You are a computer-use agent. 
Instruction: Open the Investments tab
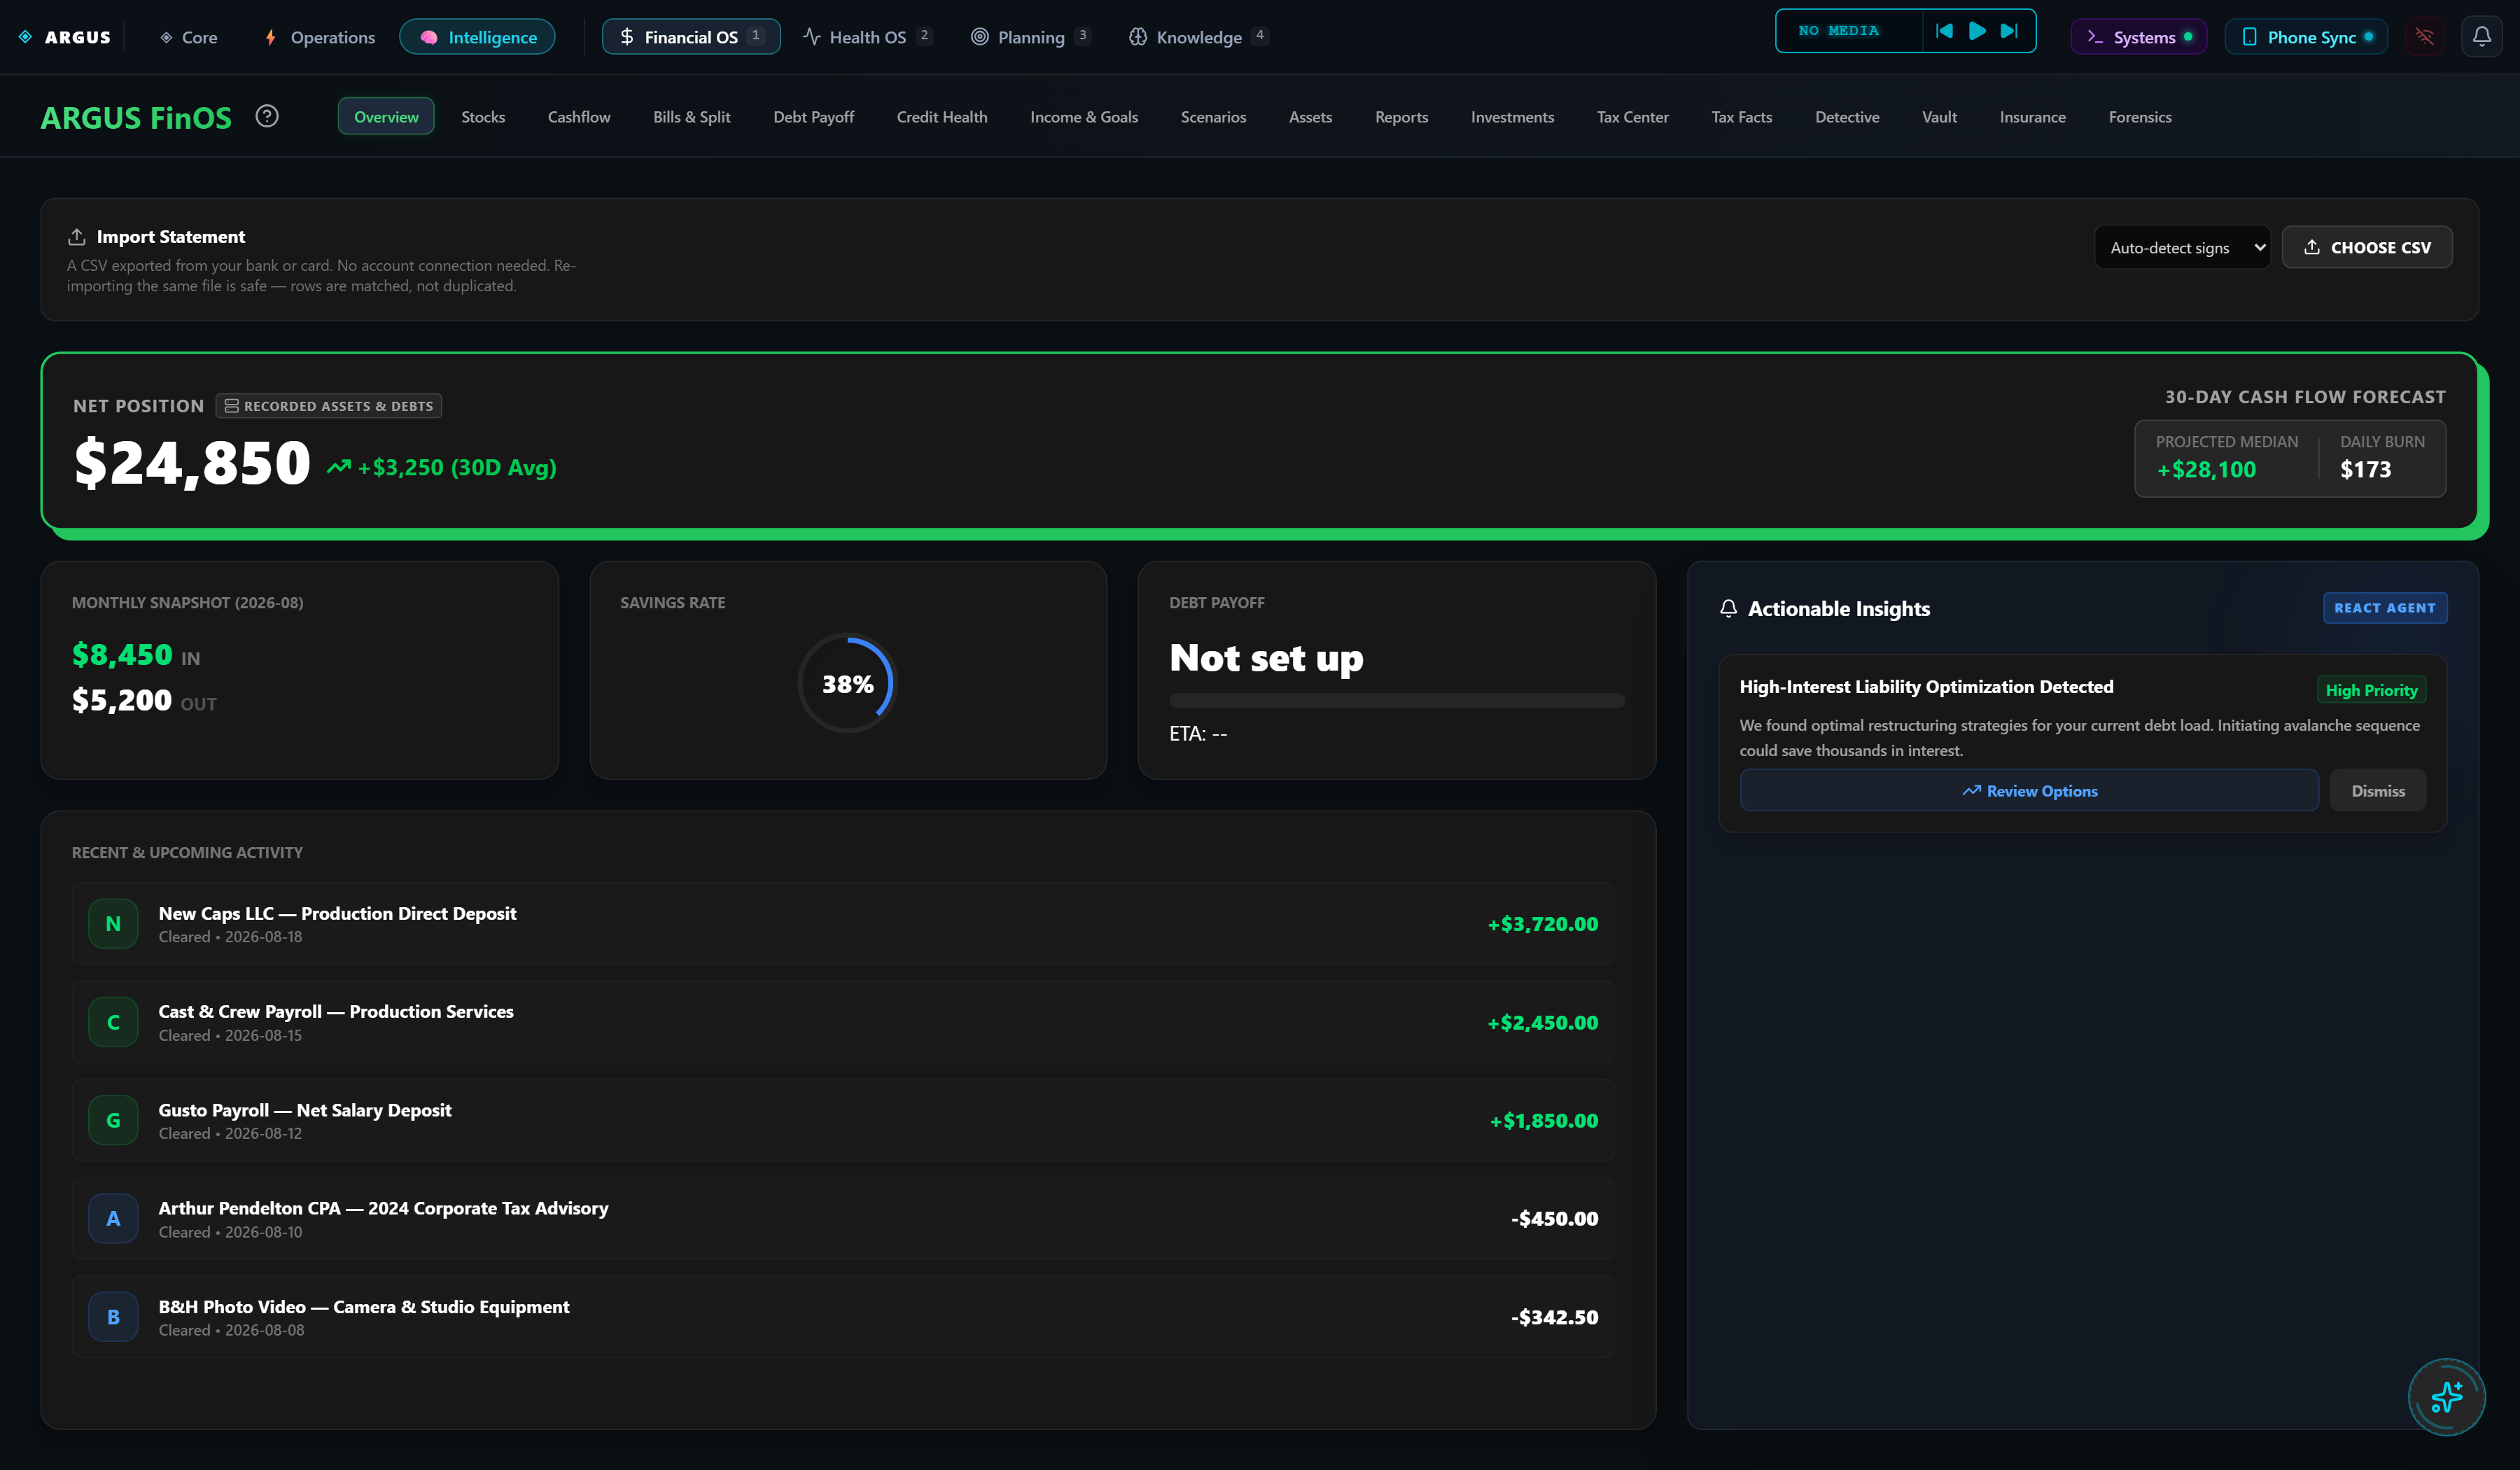(1512, 117)
